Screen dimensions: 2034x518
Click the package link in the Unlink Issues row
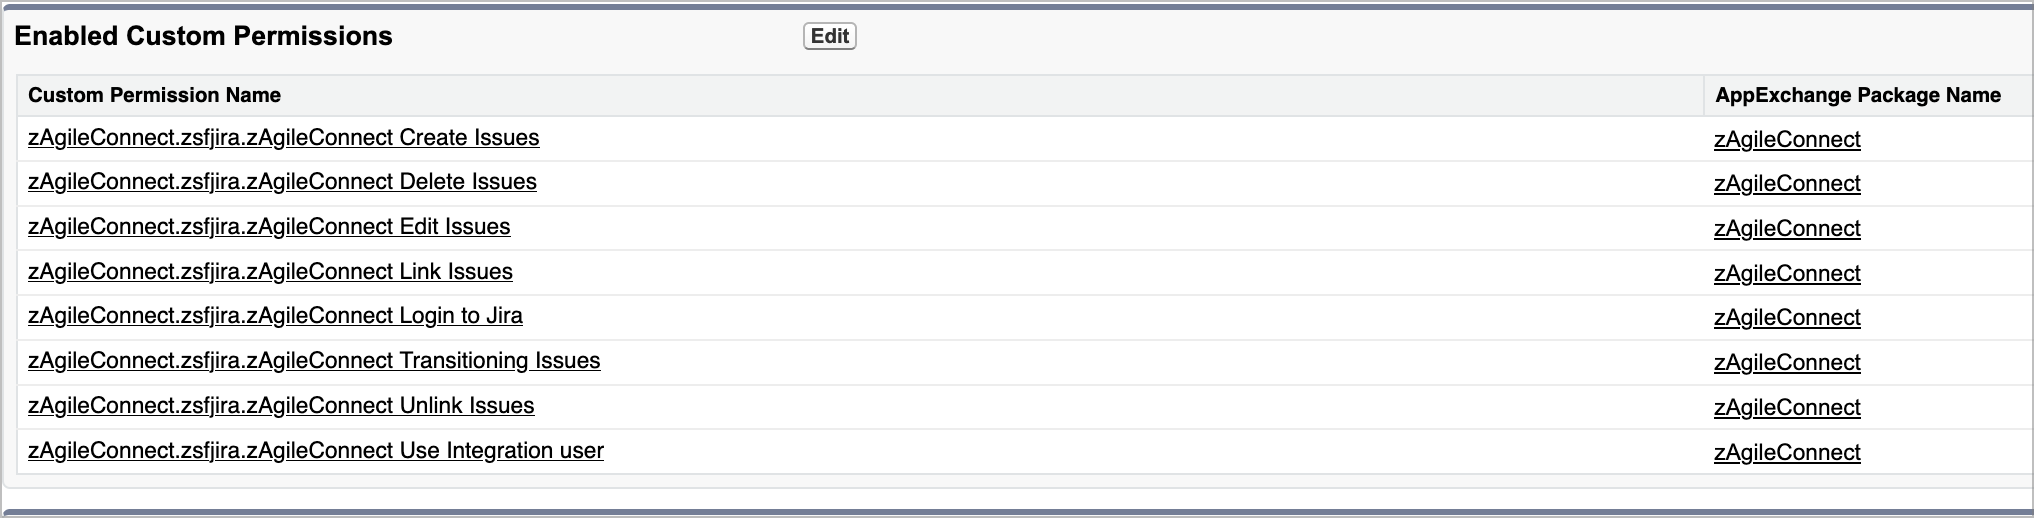point(1787,408)
